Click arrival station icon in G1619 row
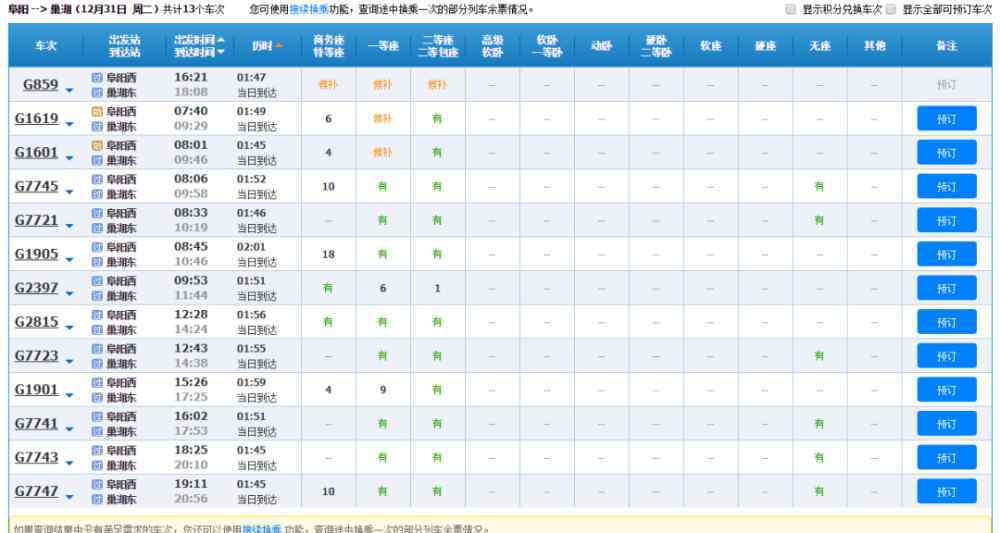 coord(97,127)
